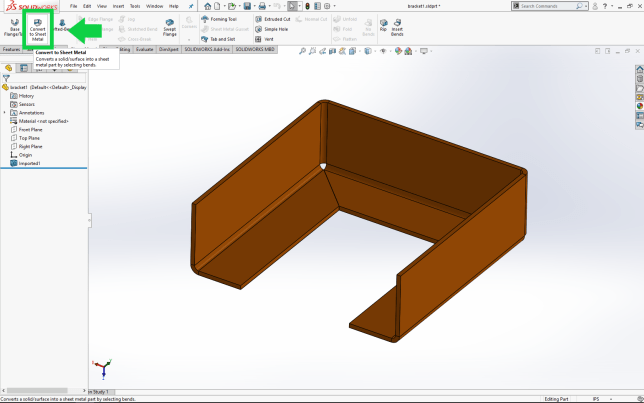Switch to the Features tab
644x403 pixels.
point(11,49)
